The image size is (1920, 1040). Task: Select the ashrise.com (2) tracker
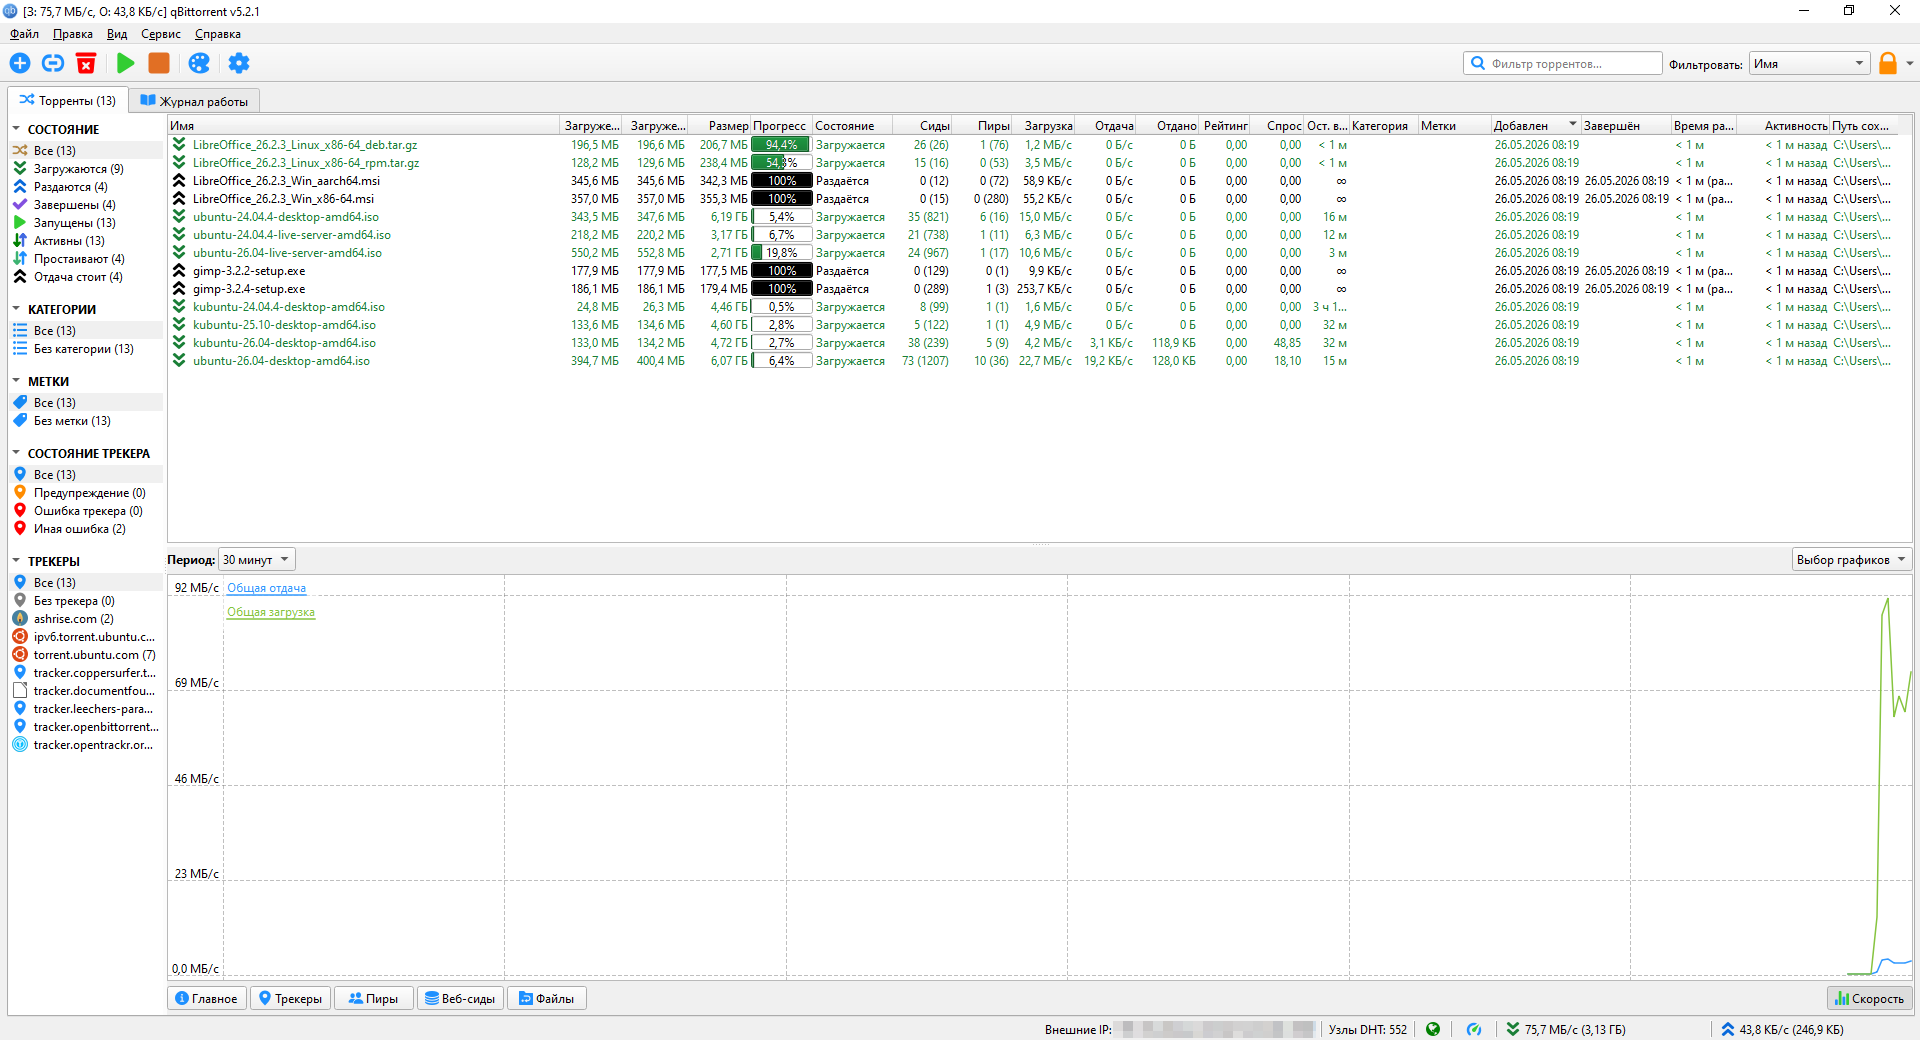(86, 619)
